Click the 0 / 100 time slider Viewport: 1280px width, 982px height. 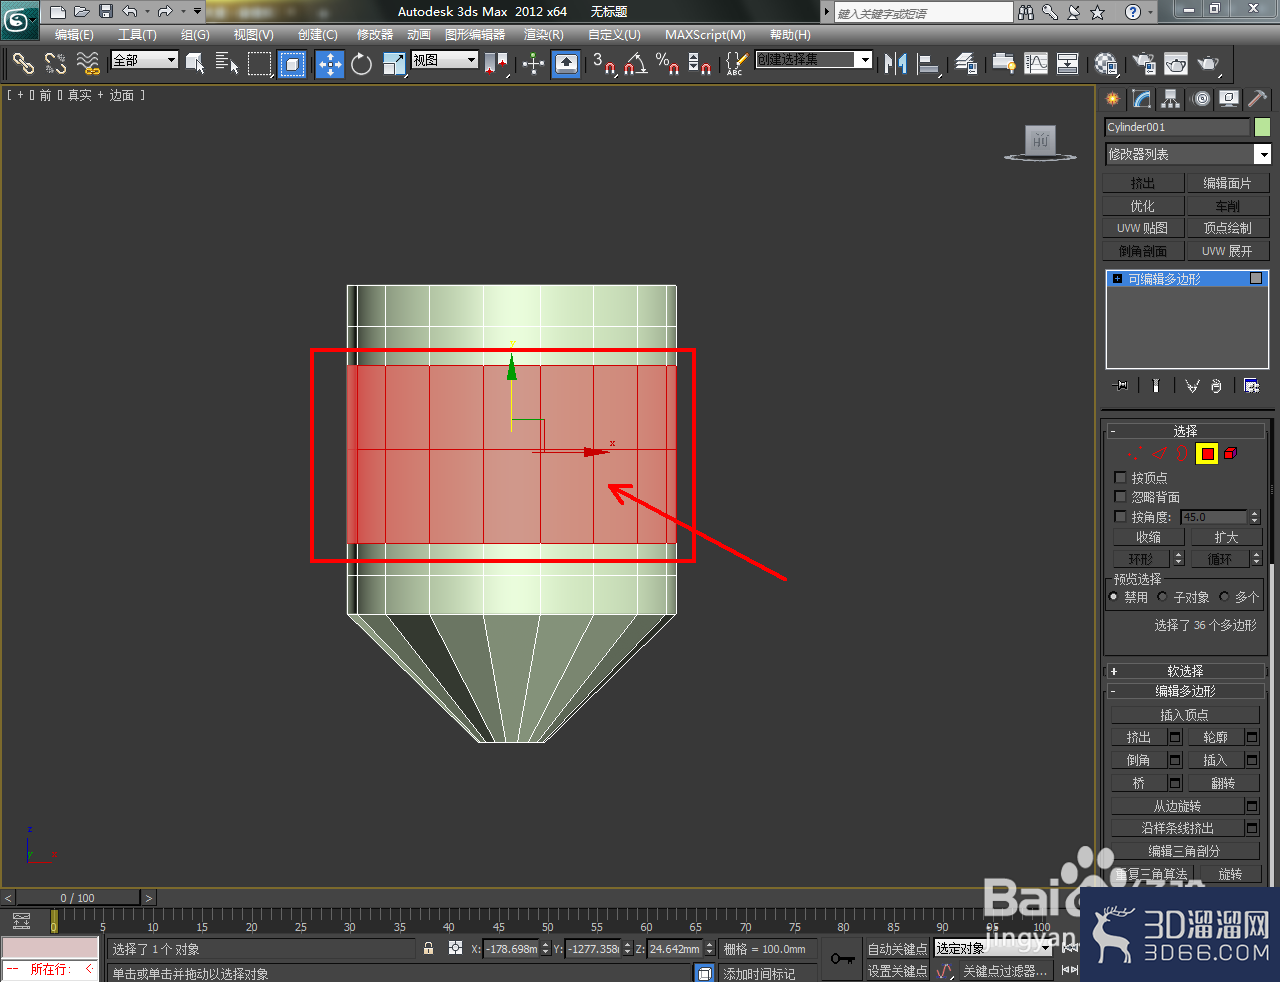(78, 898)
